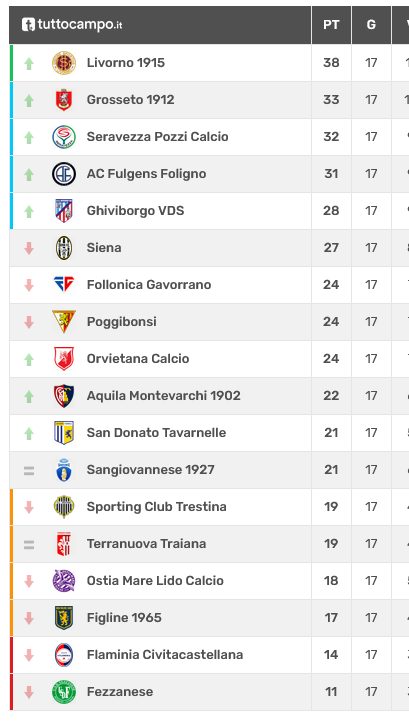This screenshot has height=724, width=409.
Task: Sort table by the PT column header
Action: 331,25
